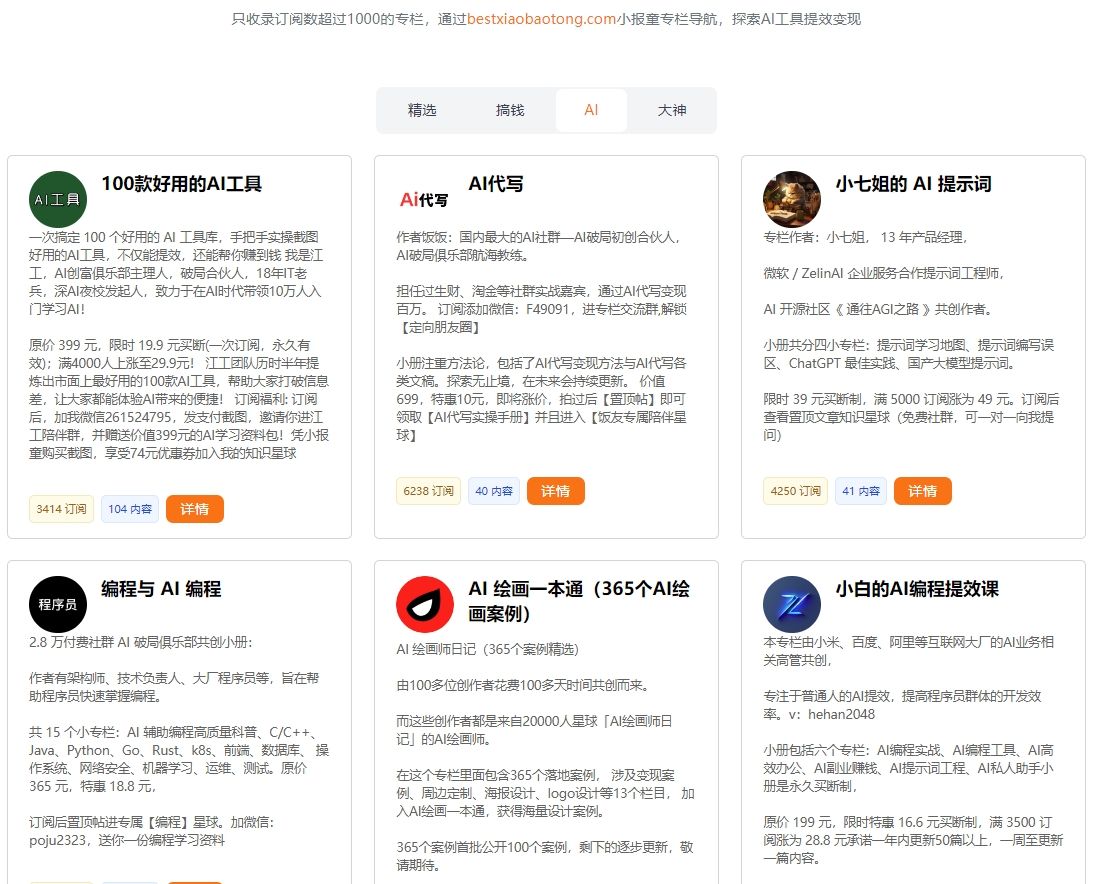Open details of 小七姐的 AI 提示词
Screen dimensions: 1094x884
(x=922, y=490)
